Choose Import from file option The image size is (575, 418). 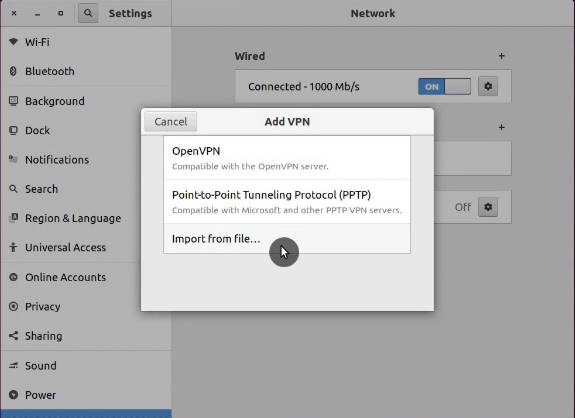point(287,239)
